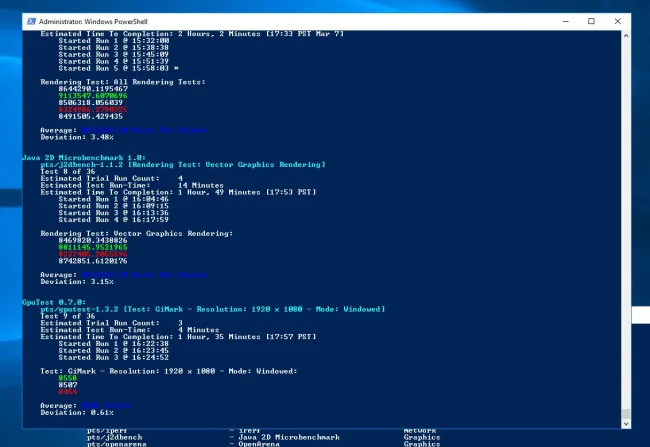
Task: Click 'GpuTest 0.7.0:' heading
Action: [54, 302]
